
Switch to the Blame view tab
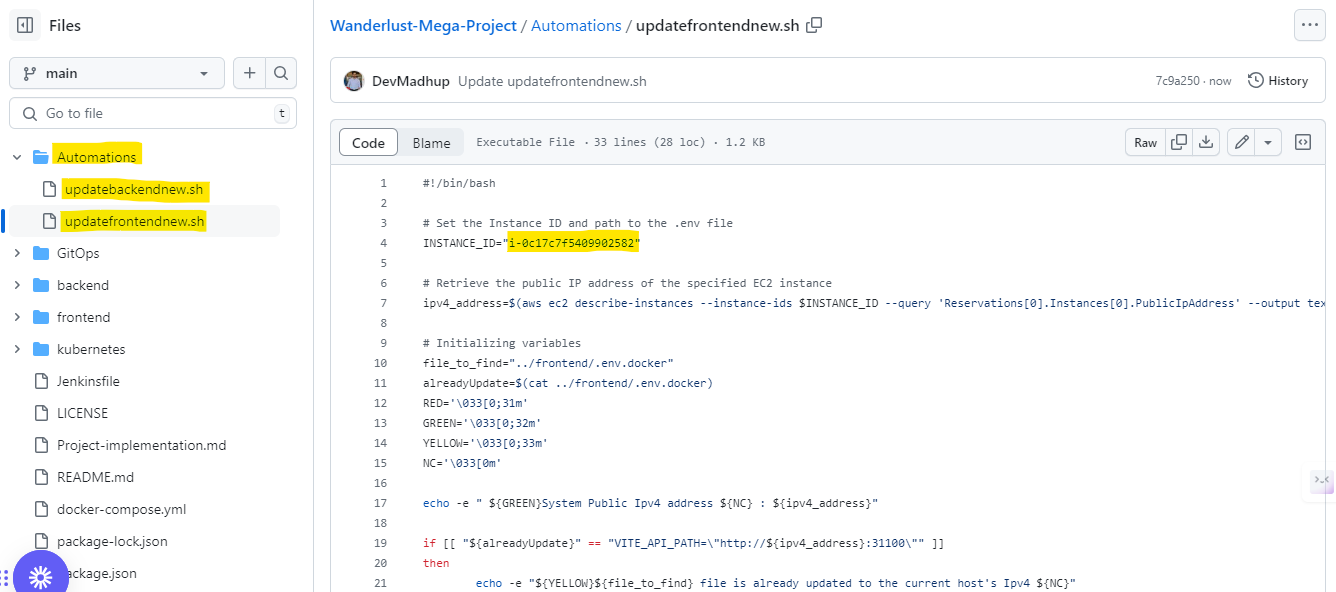(431, 143)
